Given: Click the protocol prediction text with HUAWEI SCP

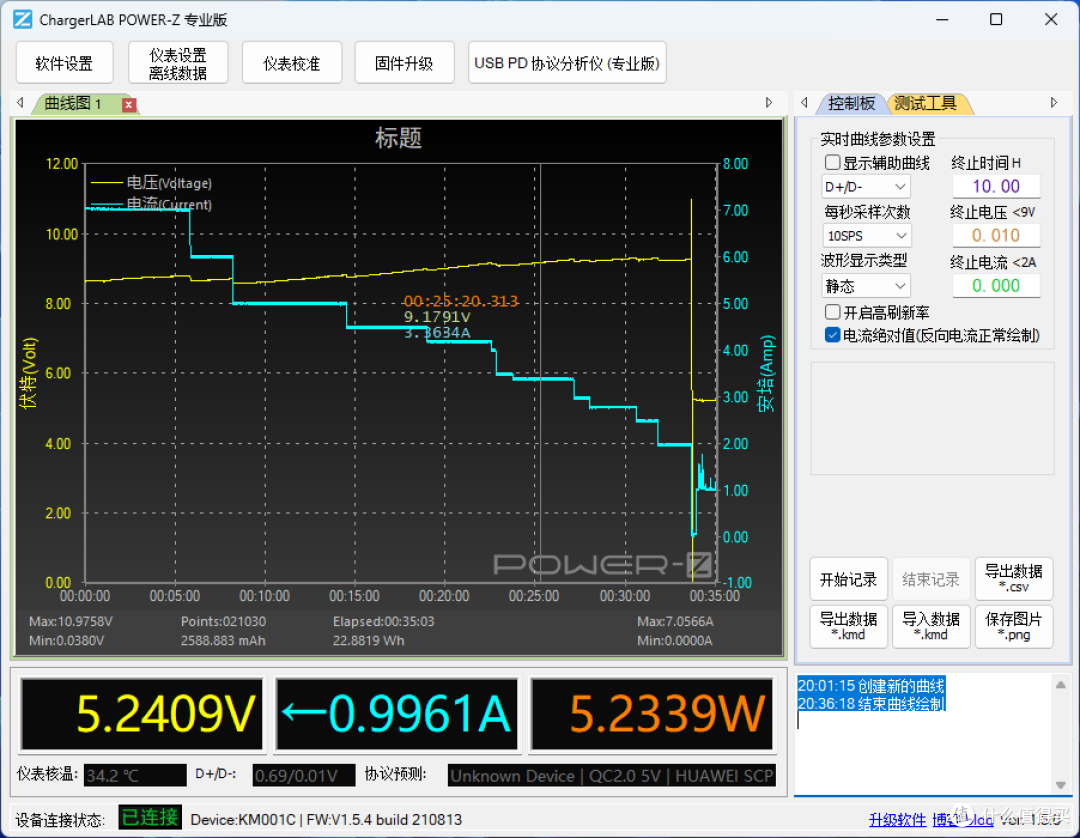Looking at the screenshot, I should click(612, 775).
